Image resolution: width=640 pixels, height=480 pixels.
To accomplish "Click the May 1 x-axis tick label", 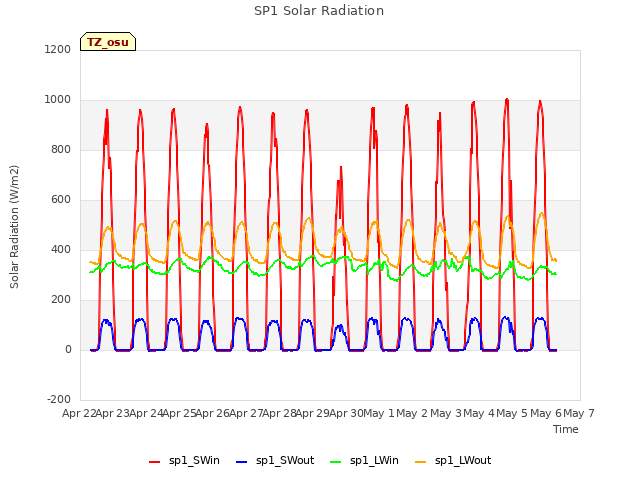I will pyautogui.click(x=379, y=413).
